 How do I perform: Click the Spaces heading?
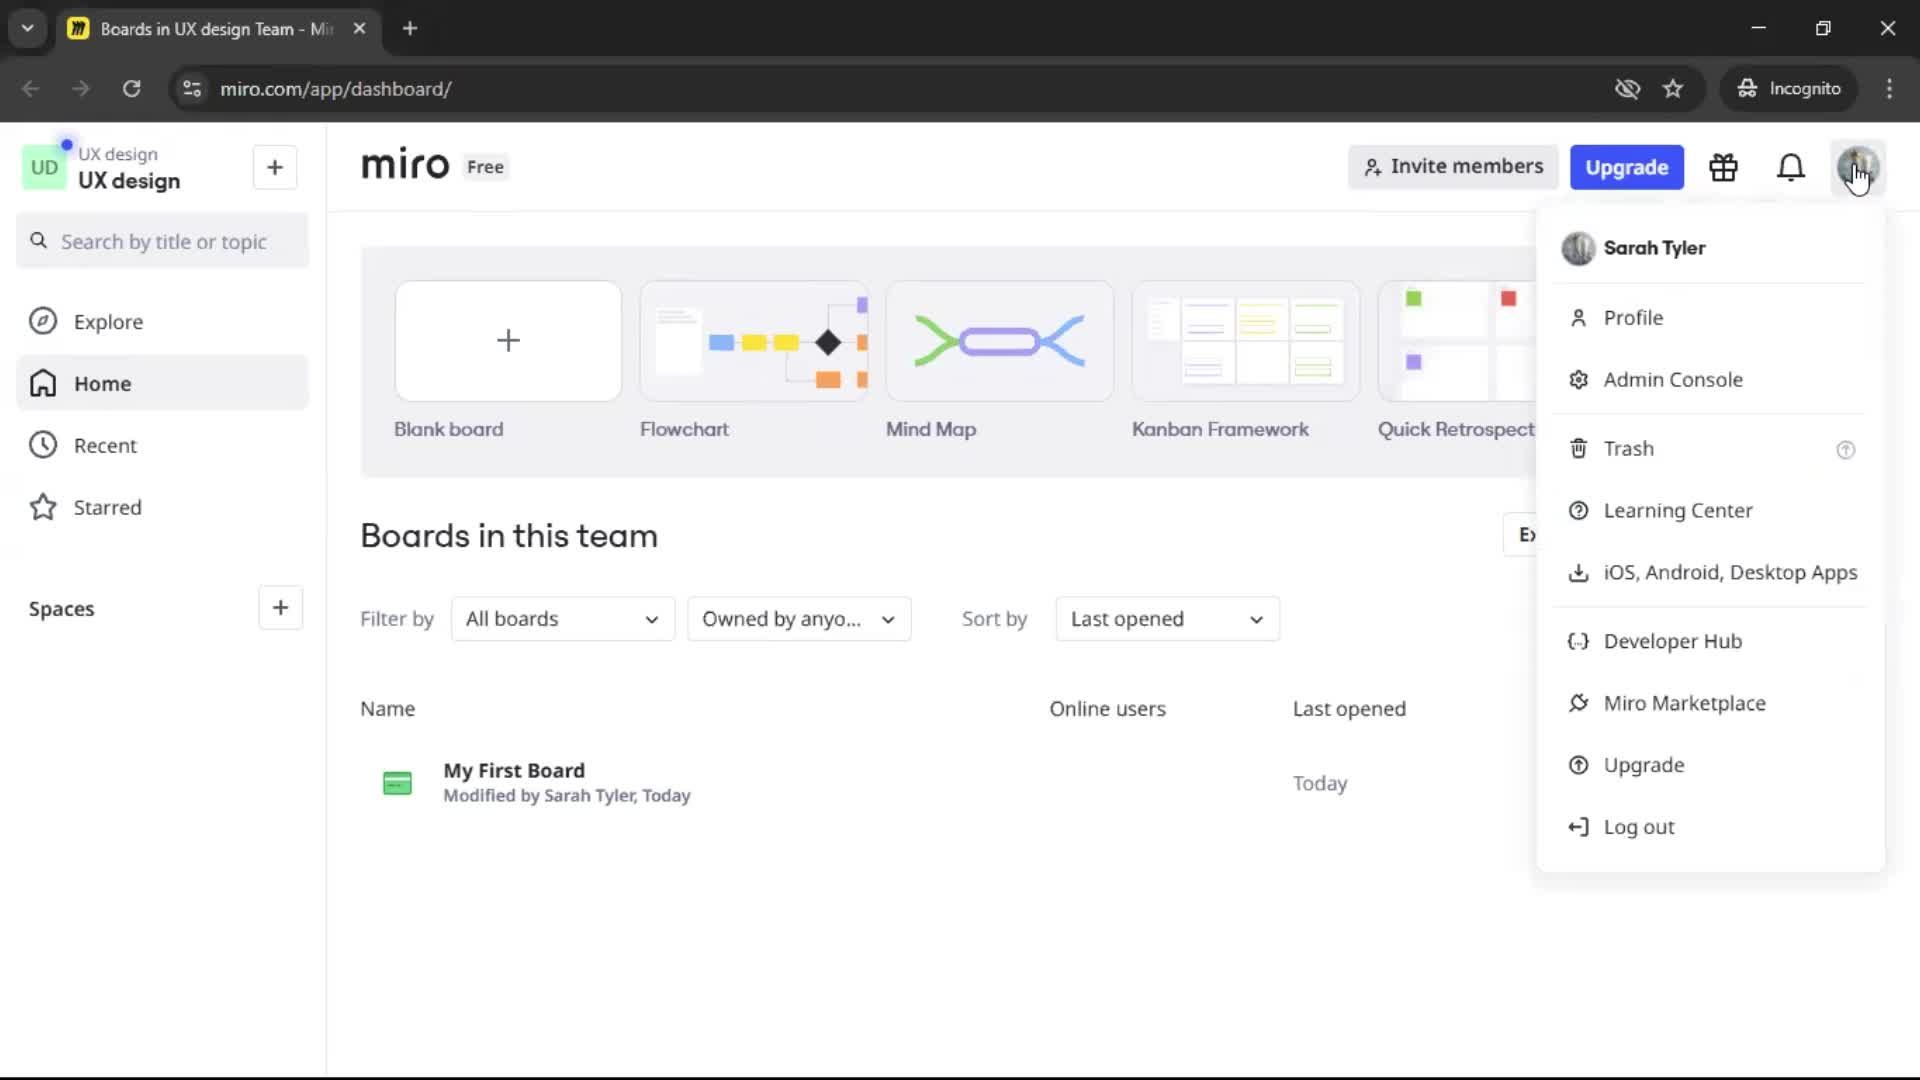click(61, 609)
